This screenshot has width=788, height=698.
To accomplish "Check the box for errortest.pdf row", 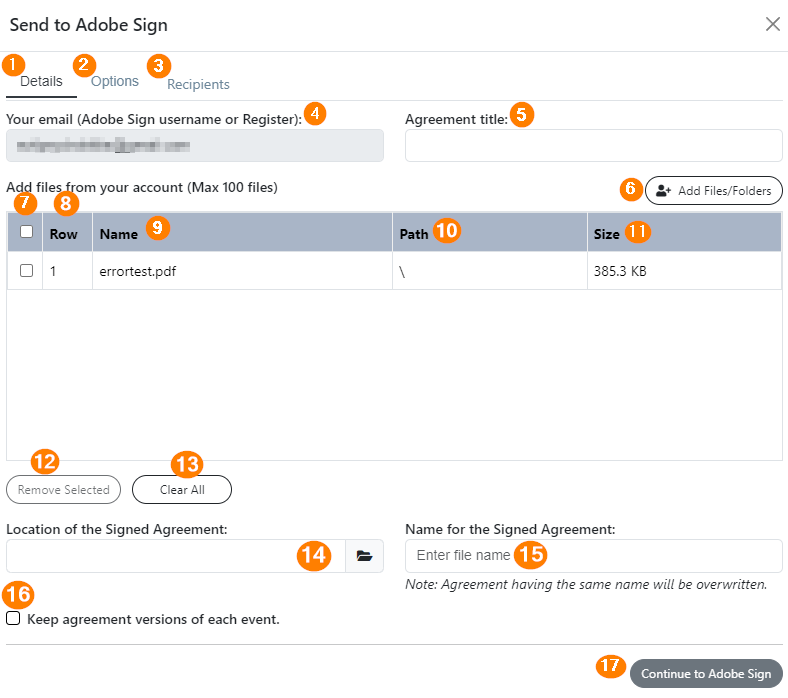I will click(26, 271).
